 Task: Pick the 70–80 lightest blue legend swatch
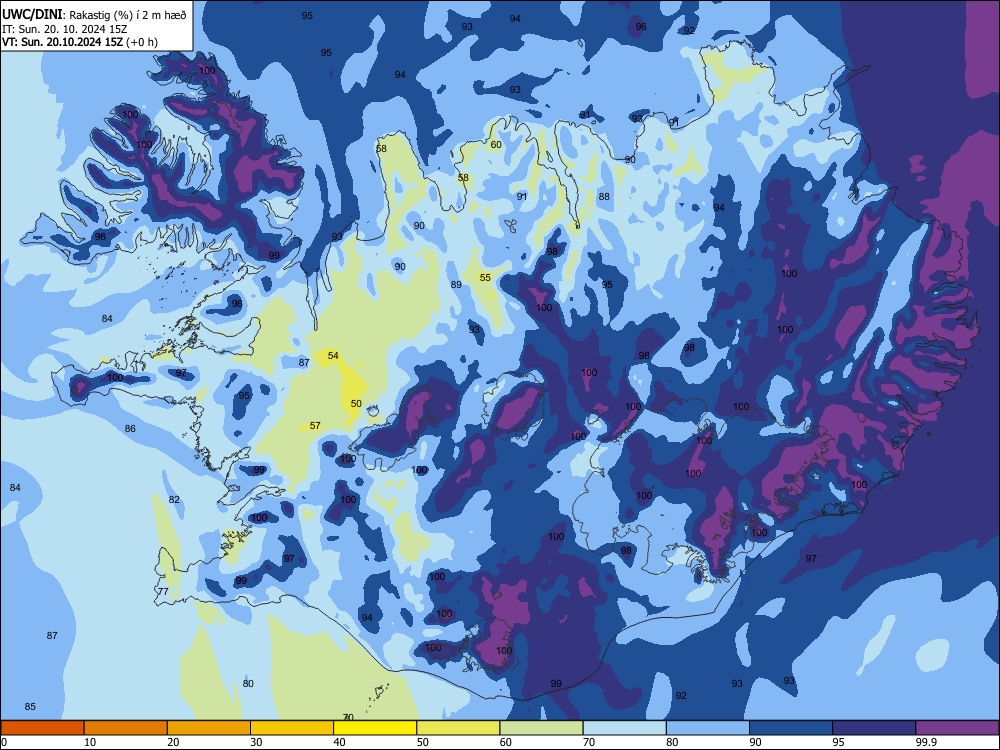pos(624,728)
